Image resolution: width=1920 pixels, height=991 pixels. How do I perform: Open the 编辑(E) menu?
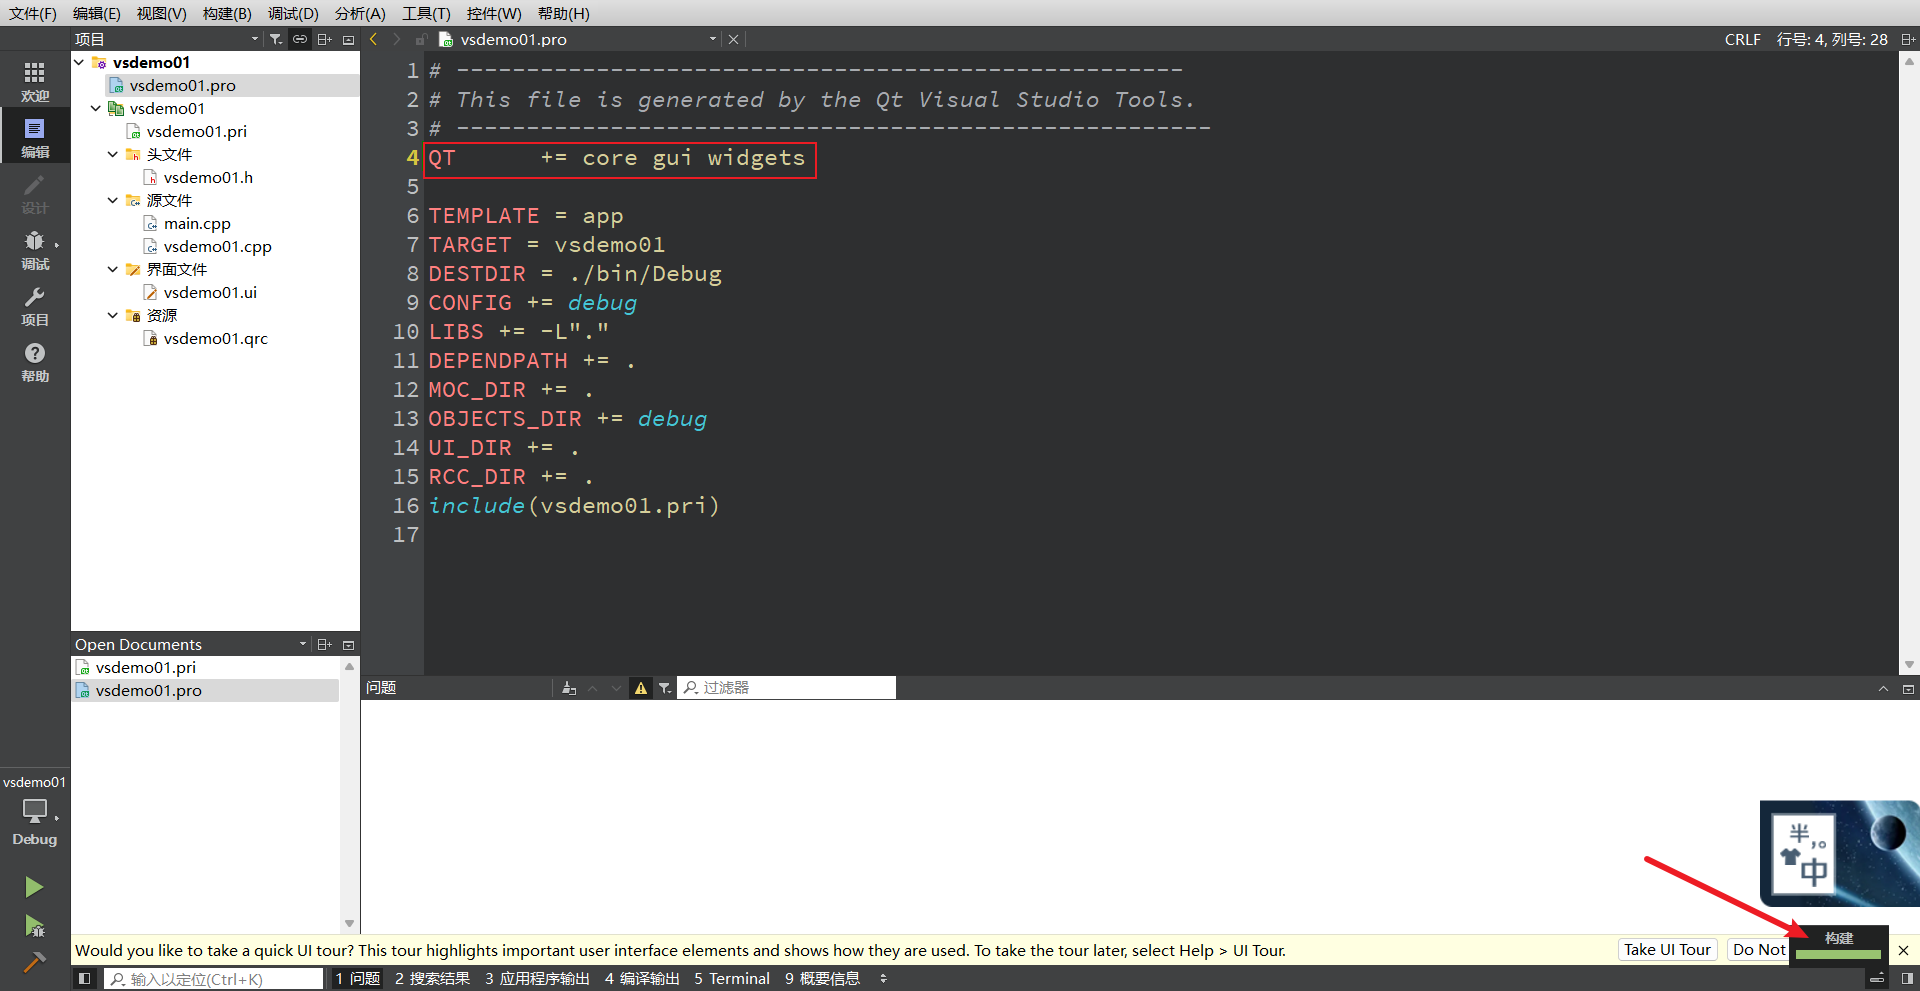[x=97, y=13]
